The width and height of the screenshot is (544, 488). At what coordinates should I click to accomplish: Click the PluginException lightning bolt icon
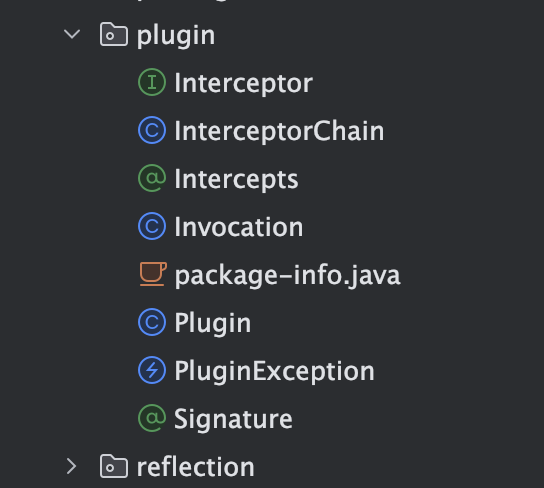(x=152, y=370)
